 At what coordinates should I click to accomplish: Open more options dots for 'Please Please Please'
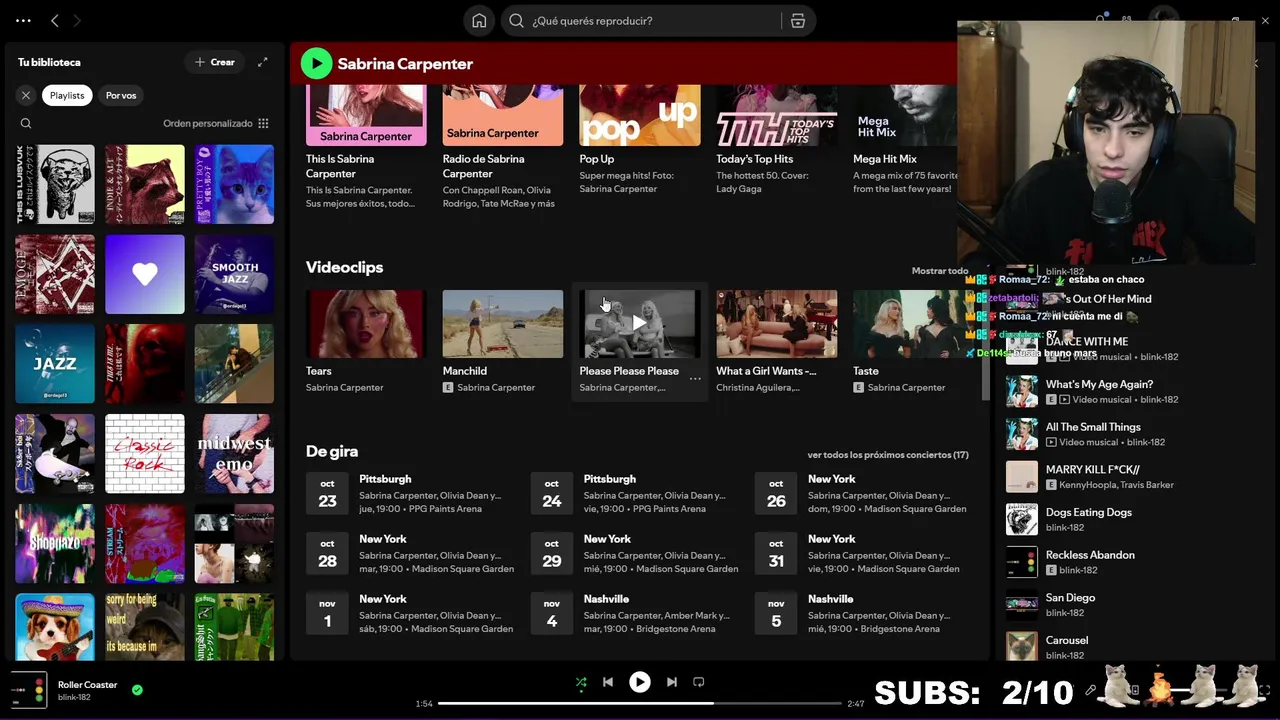point(695,379)
